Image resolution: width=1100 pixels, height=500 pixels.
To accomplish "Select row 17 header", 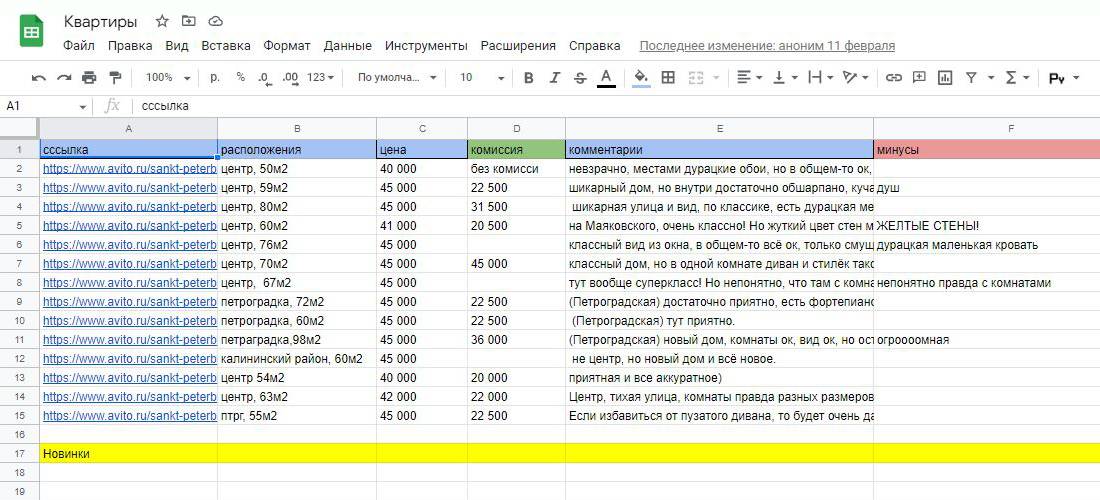I will pos(20,454).
